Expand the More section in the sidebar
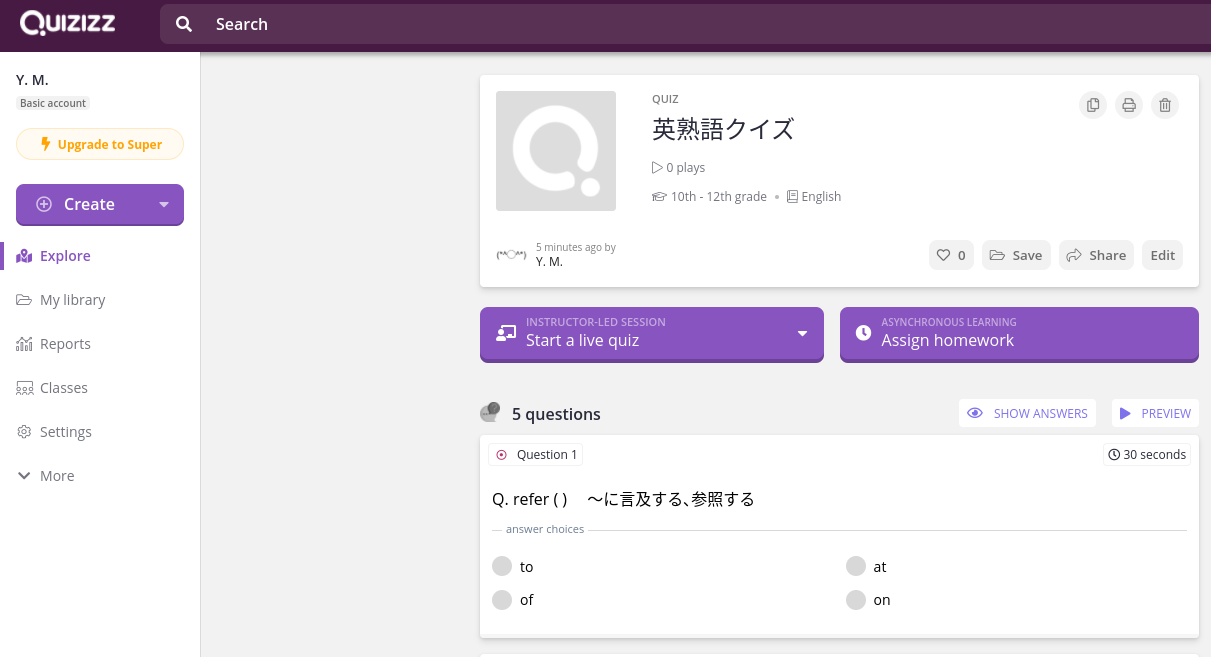The height and width of the screenshot is (657, 1211). coord(24,475)
